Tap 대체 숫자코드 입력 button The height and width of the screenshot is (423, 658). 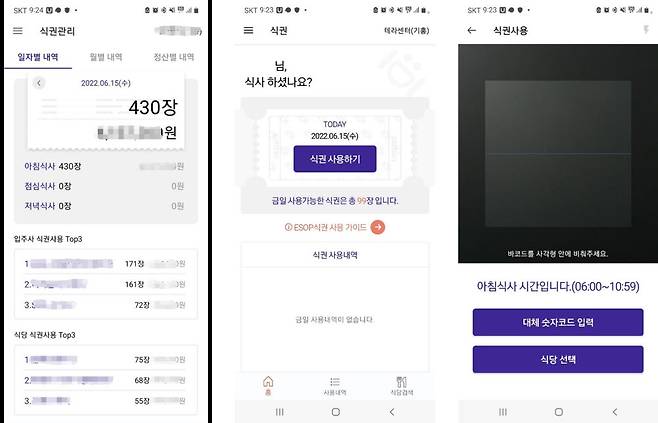(558, 322)
